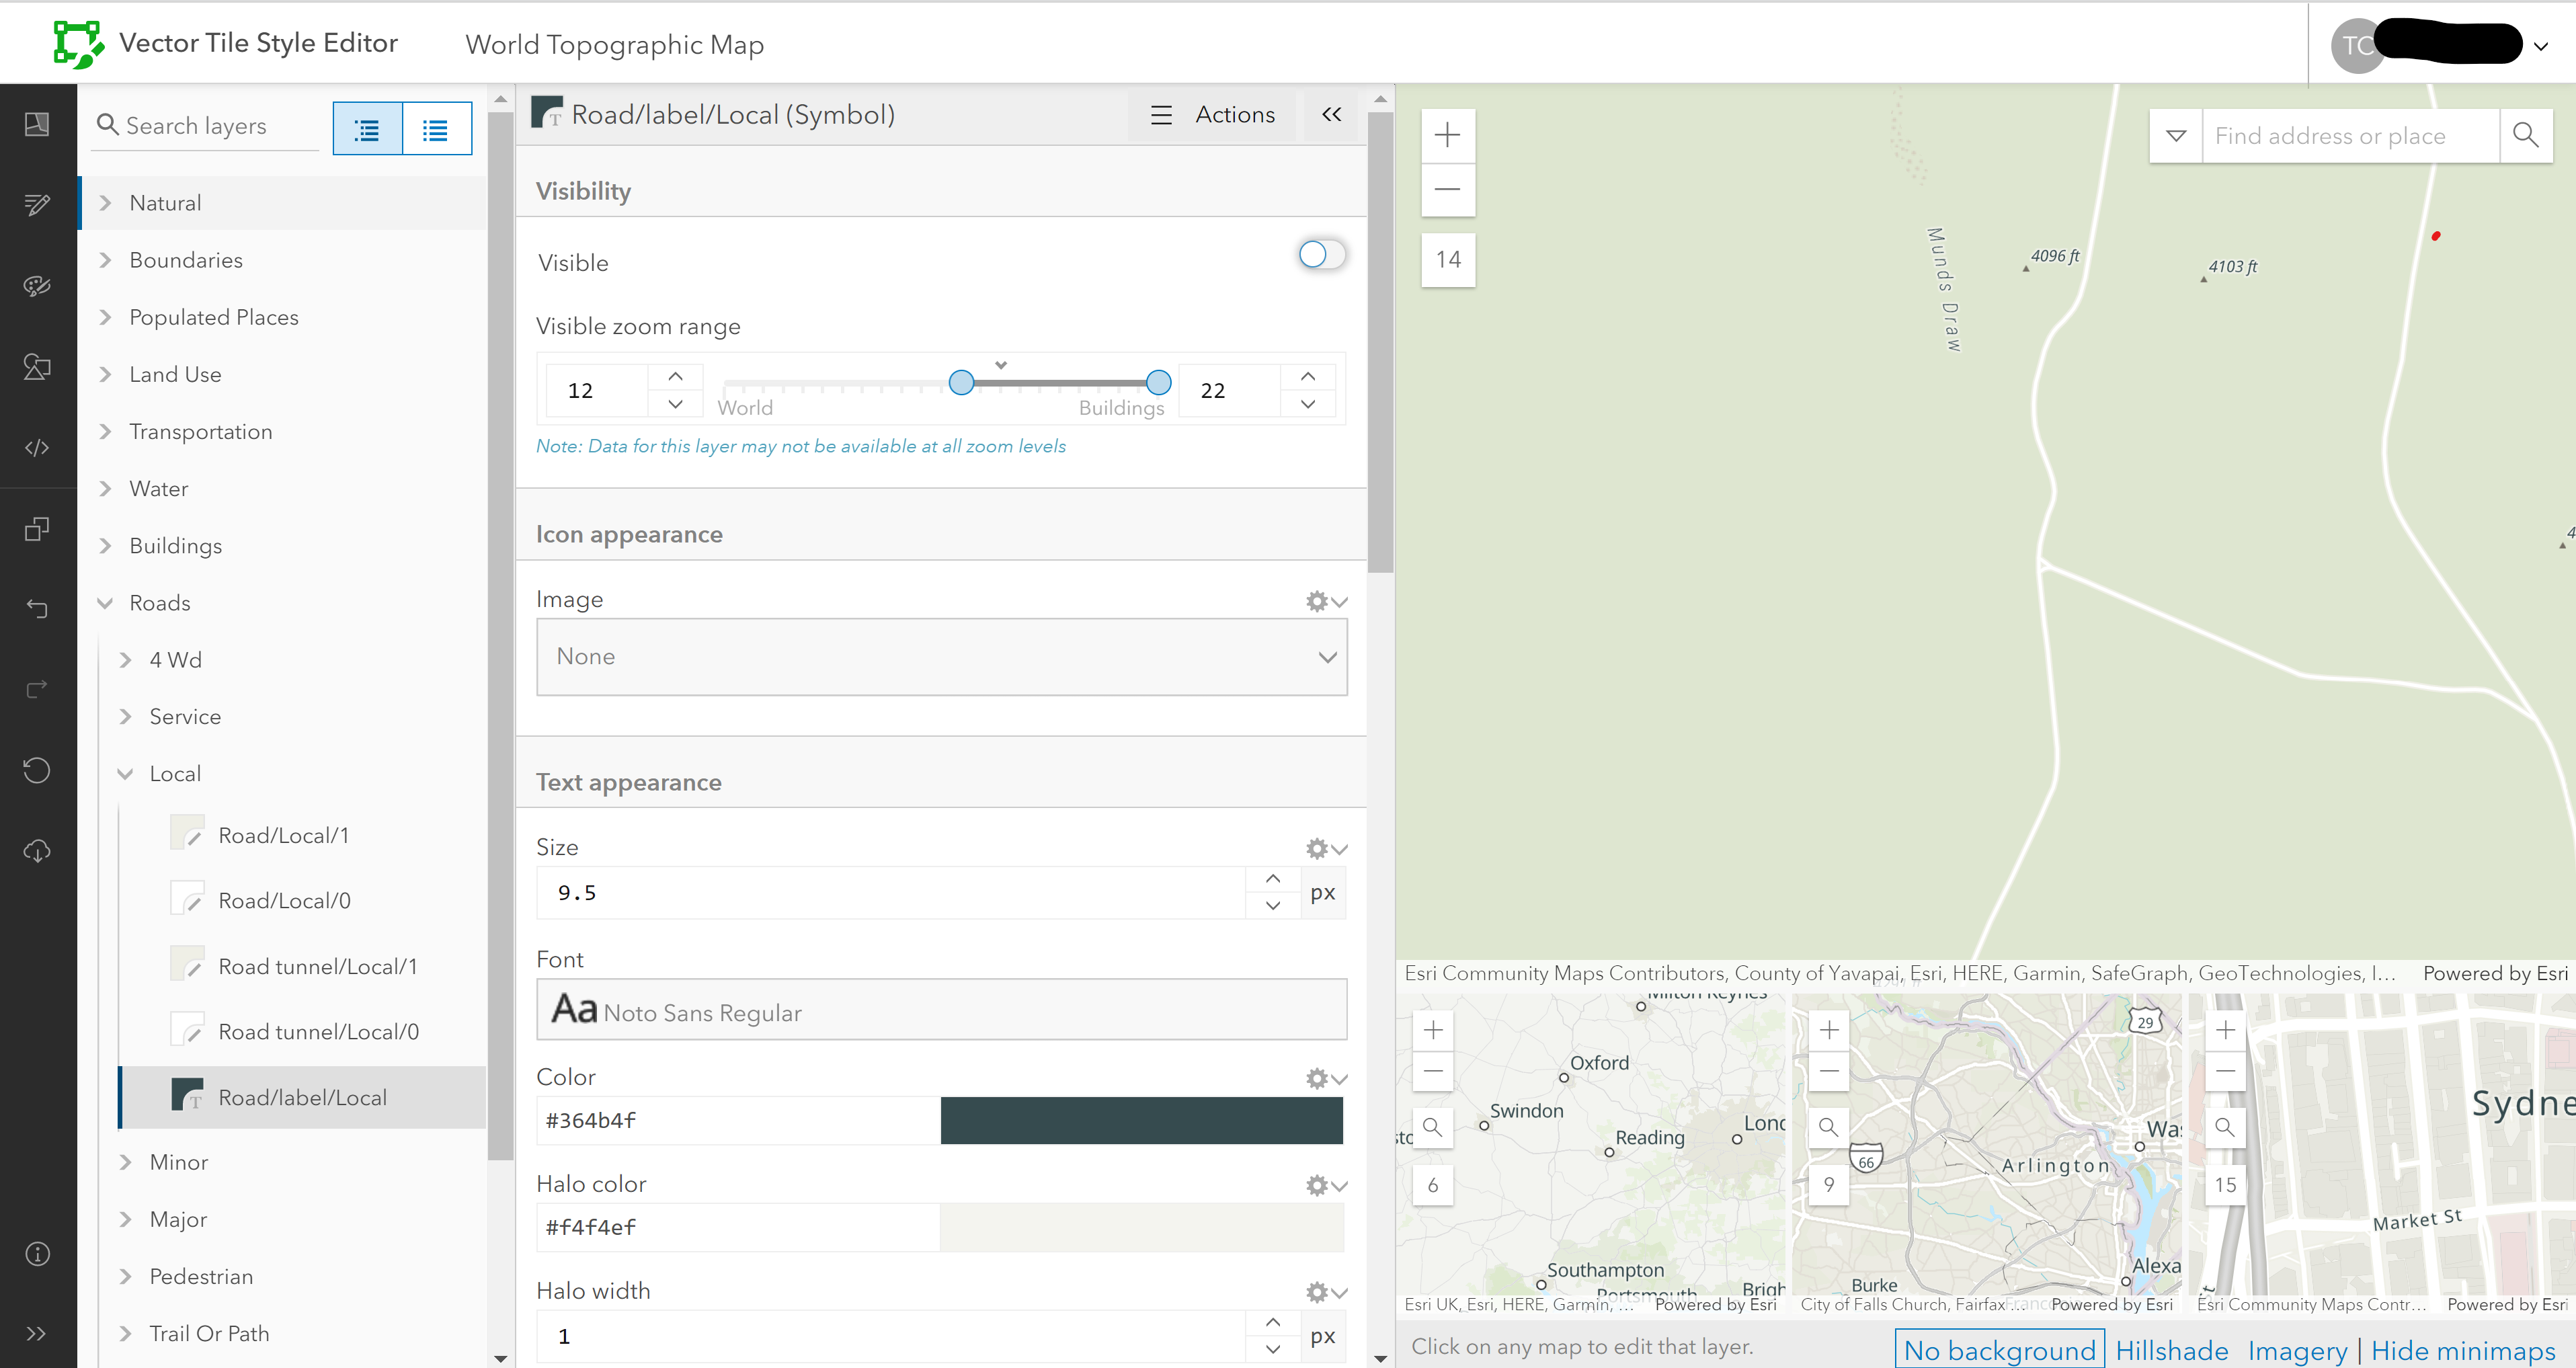The height and width of the screenshot is (1368, 2576).
Task: Switch background to Imagery
Action: pyautogui.click(x=2297, y=1350)
